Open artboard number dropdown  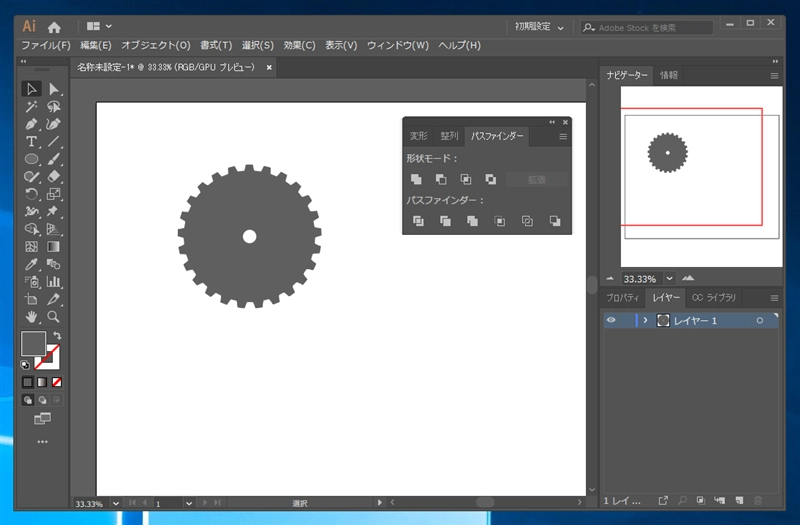(x=189, y=504)
